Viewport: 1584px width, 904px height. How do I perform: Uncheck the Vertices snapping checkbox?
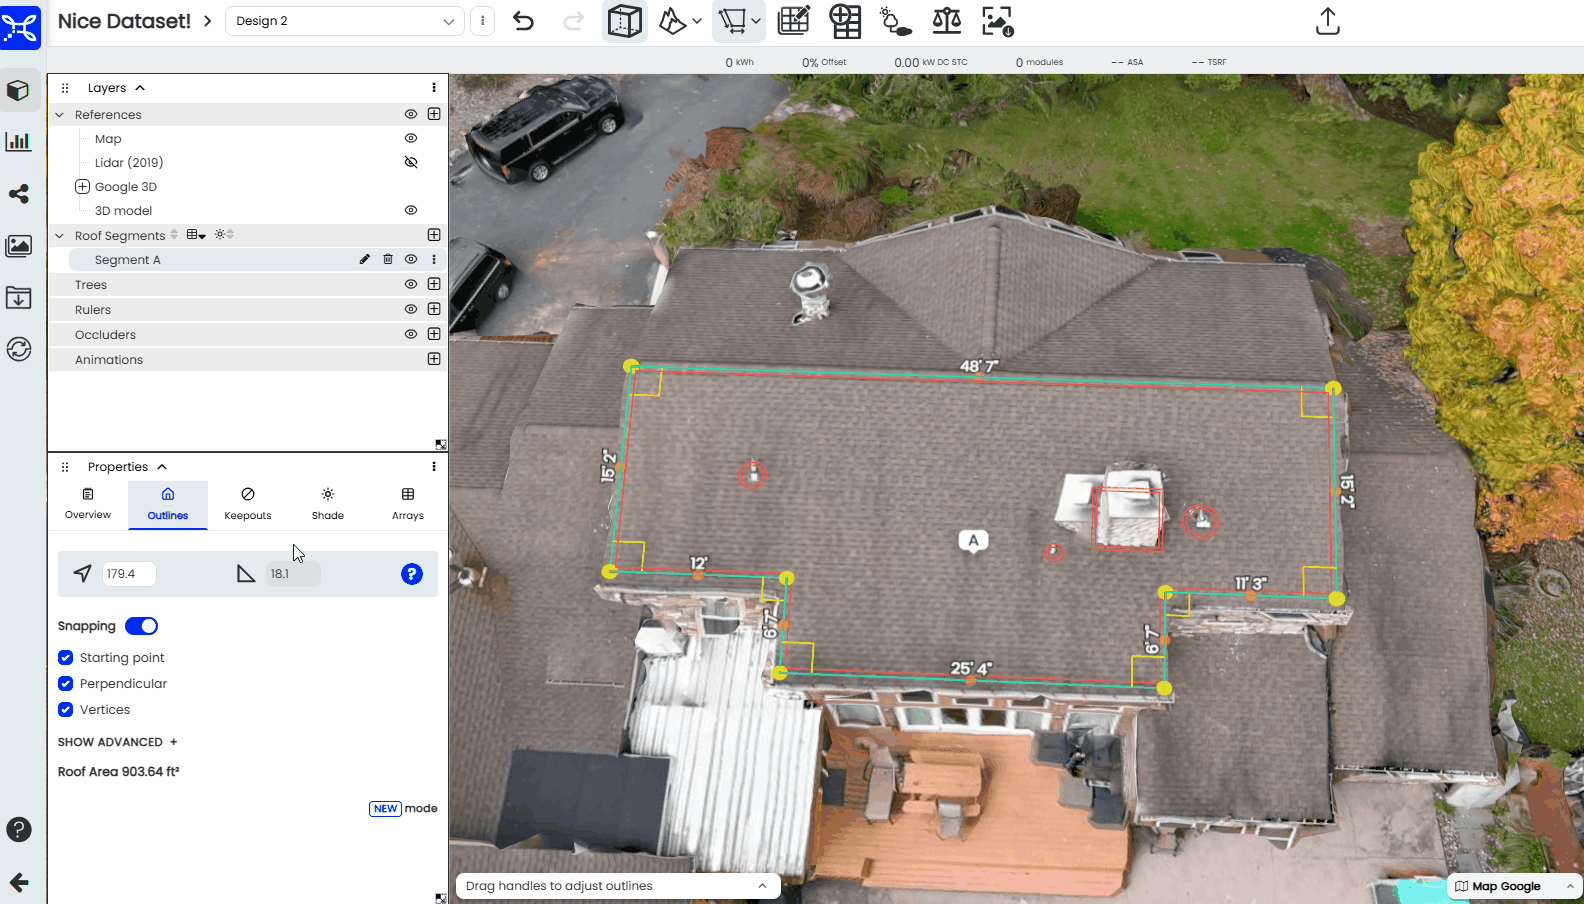65,709
